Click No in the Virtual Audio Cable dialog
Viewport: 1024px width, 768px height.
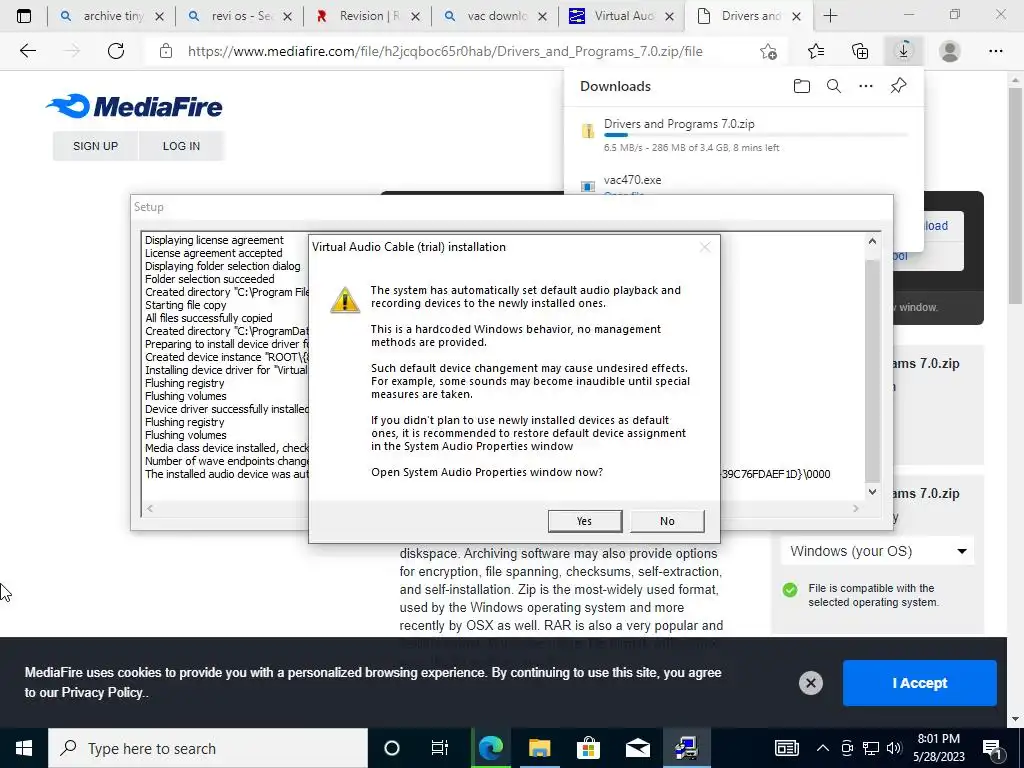667,521
